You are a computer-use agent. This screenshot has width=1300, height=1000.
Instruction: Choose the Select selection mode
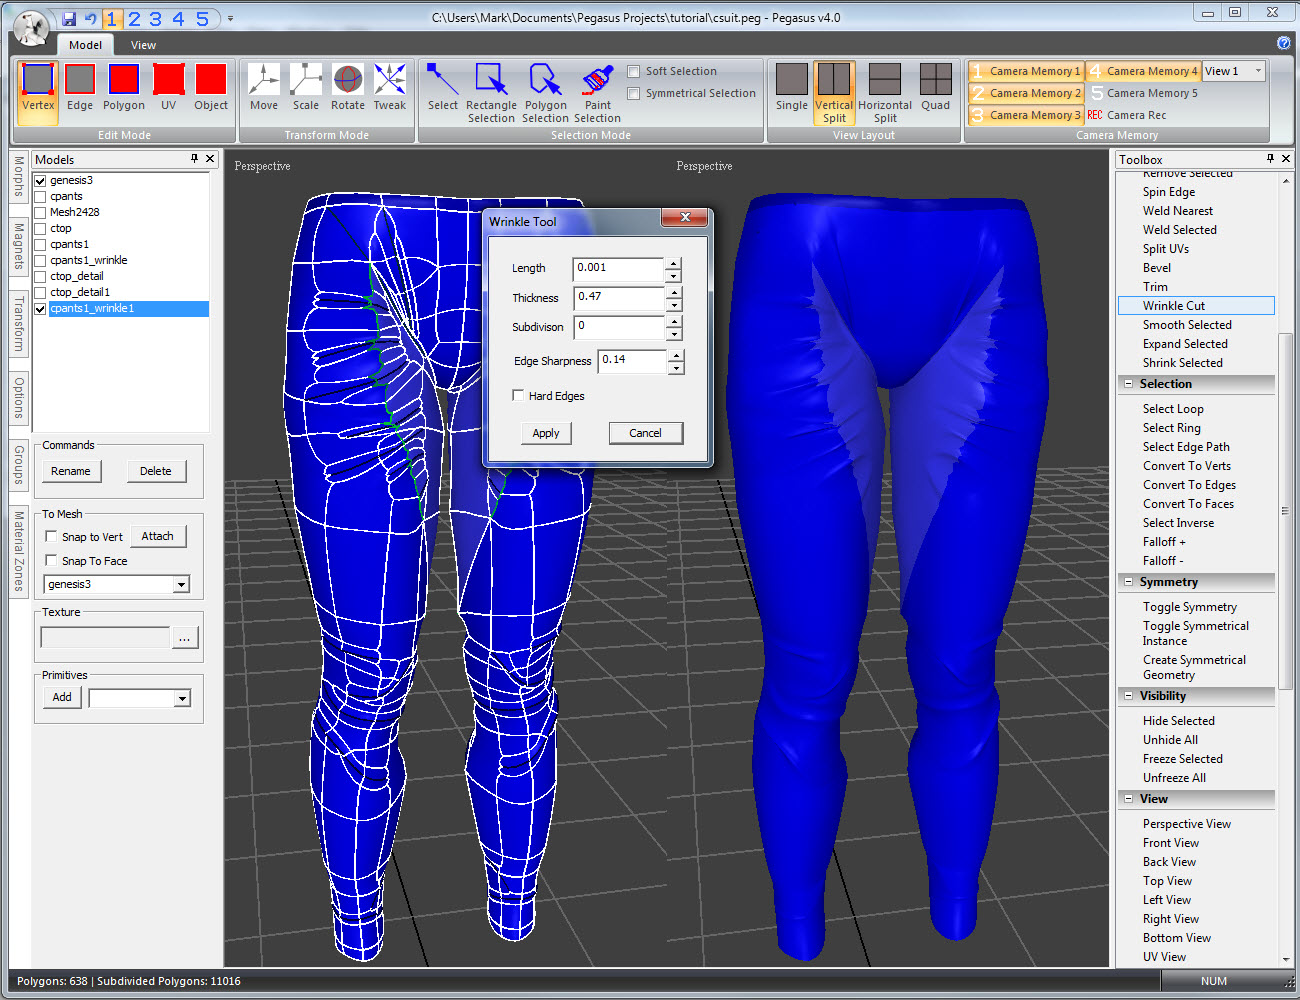pyautogui.click(x=442, y=87)
